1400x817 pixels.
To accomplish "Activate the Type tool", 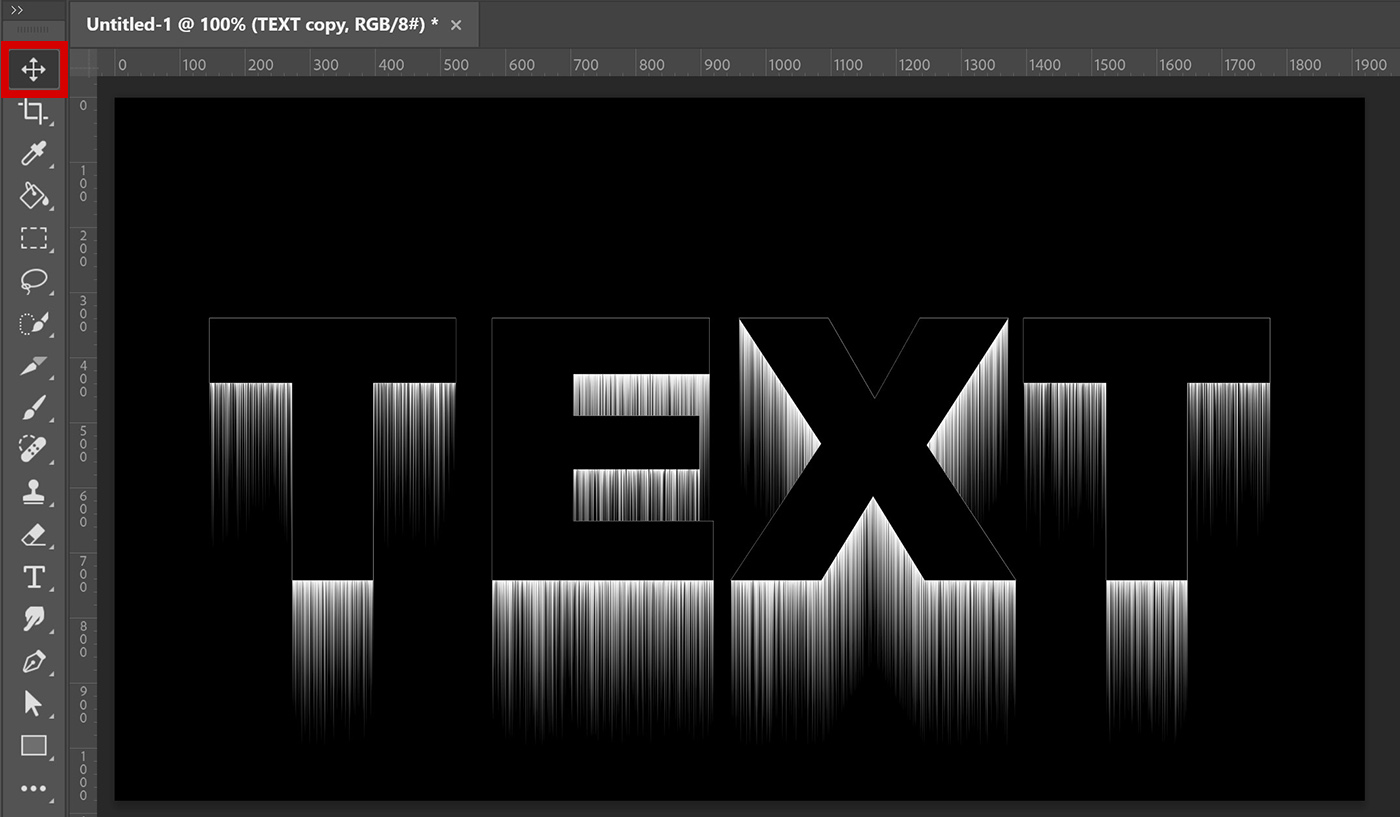I will [33, 577].
